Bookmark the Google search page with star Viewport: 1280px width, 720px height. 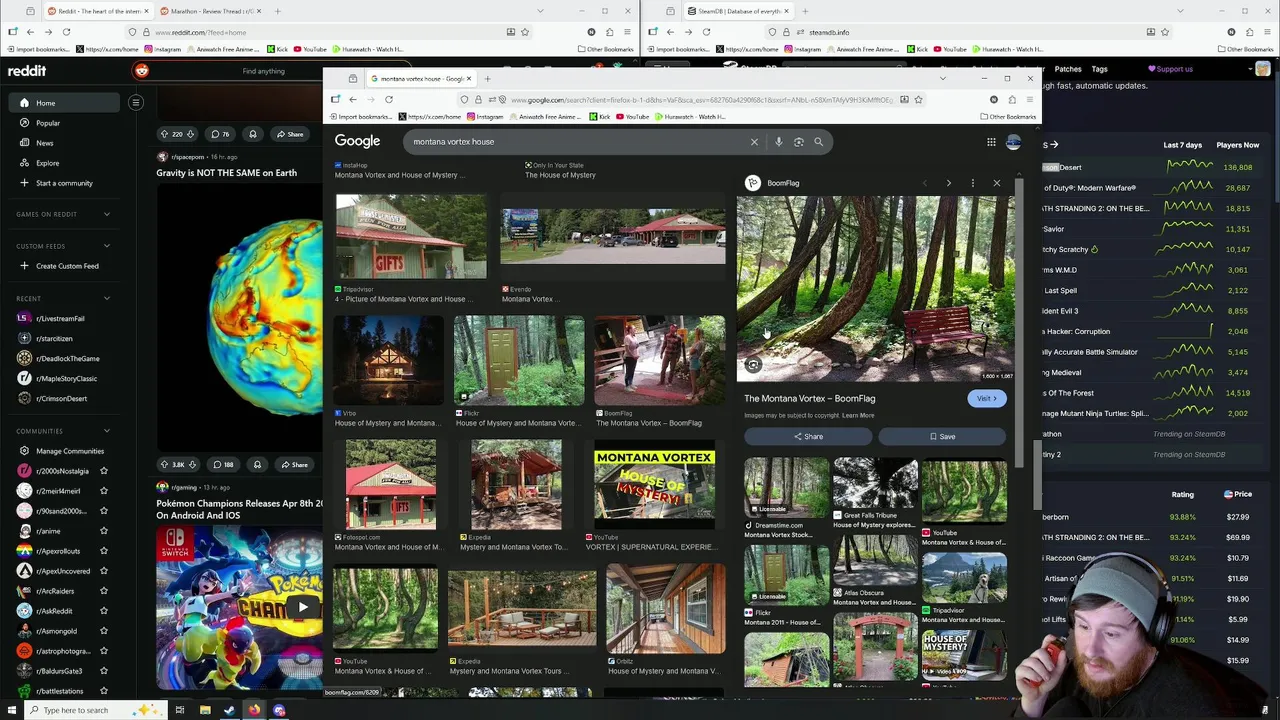coord(918,99)
